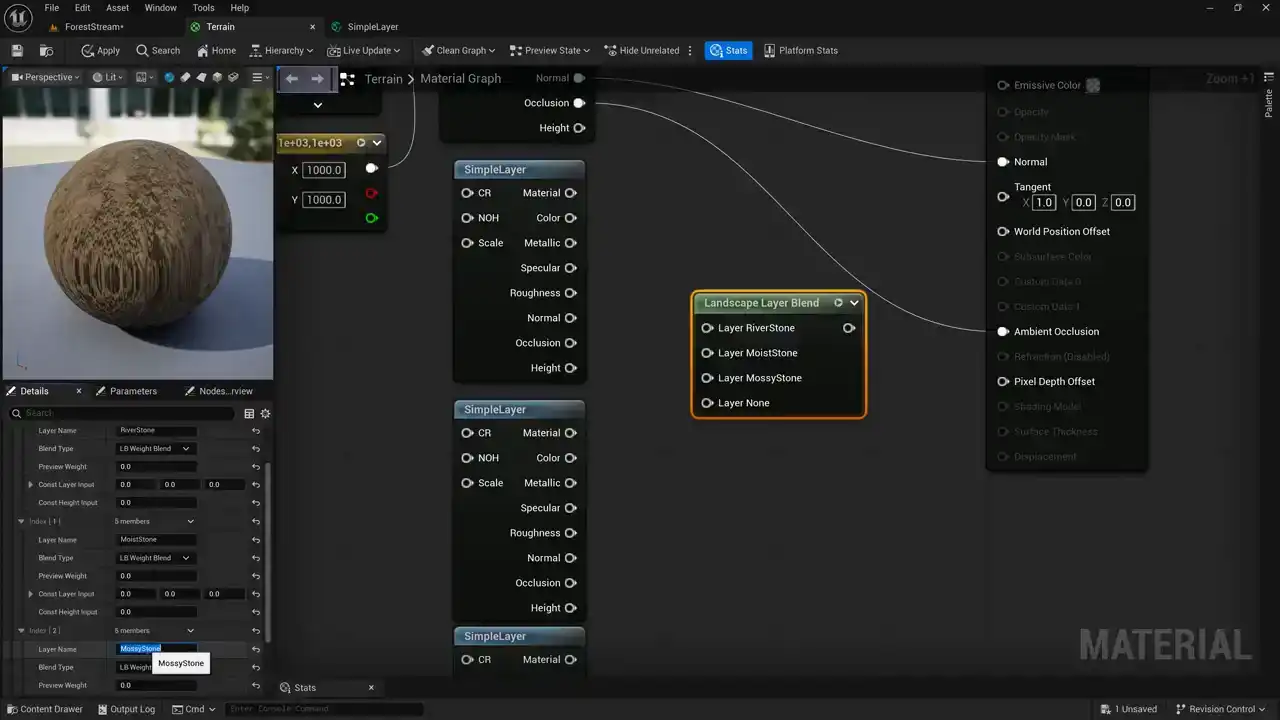Set the preview mesh to cube
1280x720 pixels.
click(217, 77)
